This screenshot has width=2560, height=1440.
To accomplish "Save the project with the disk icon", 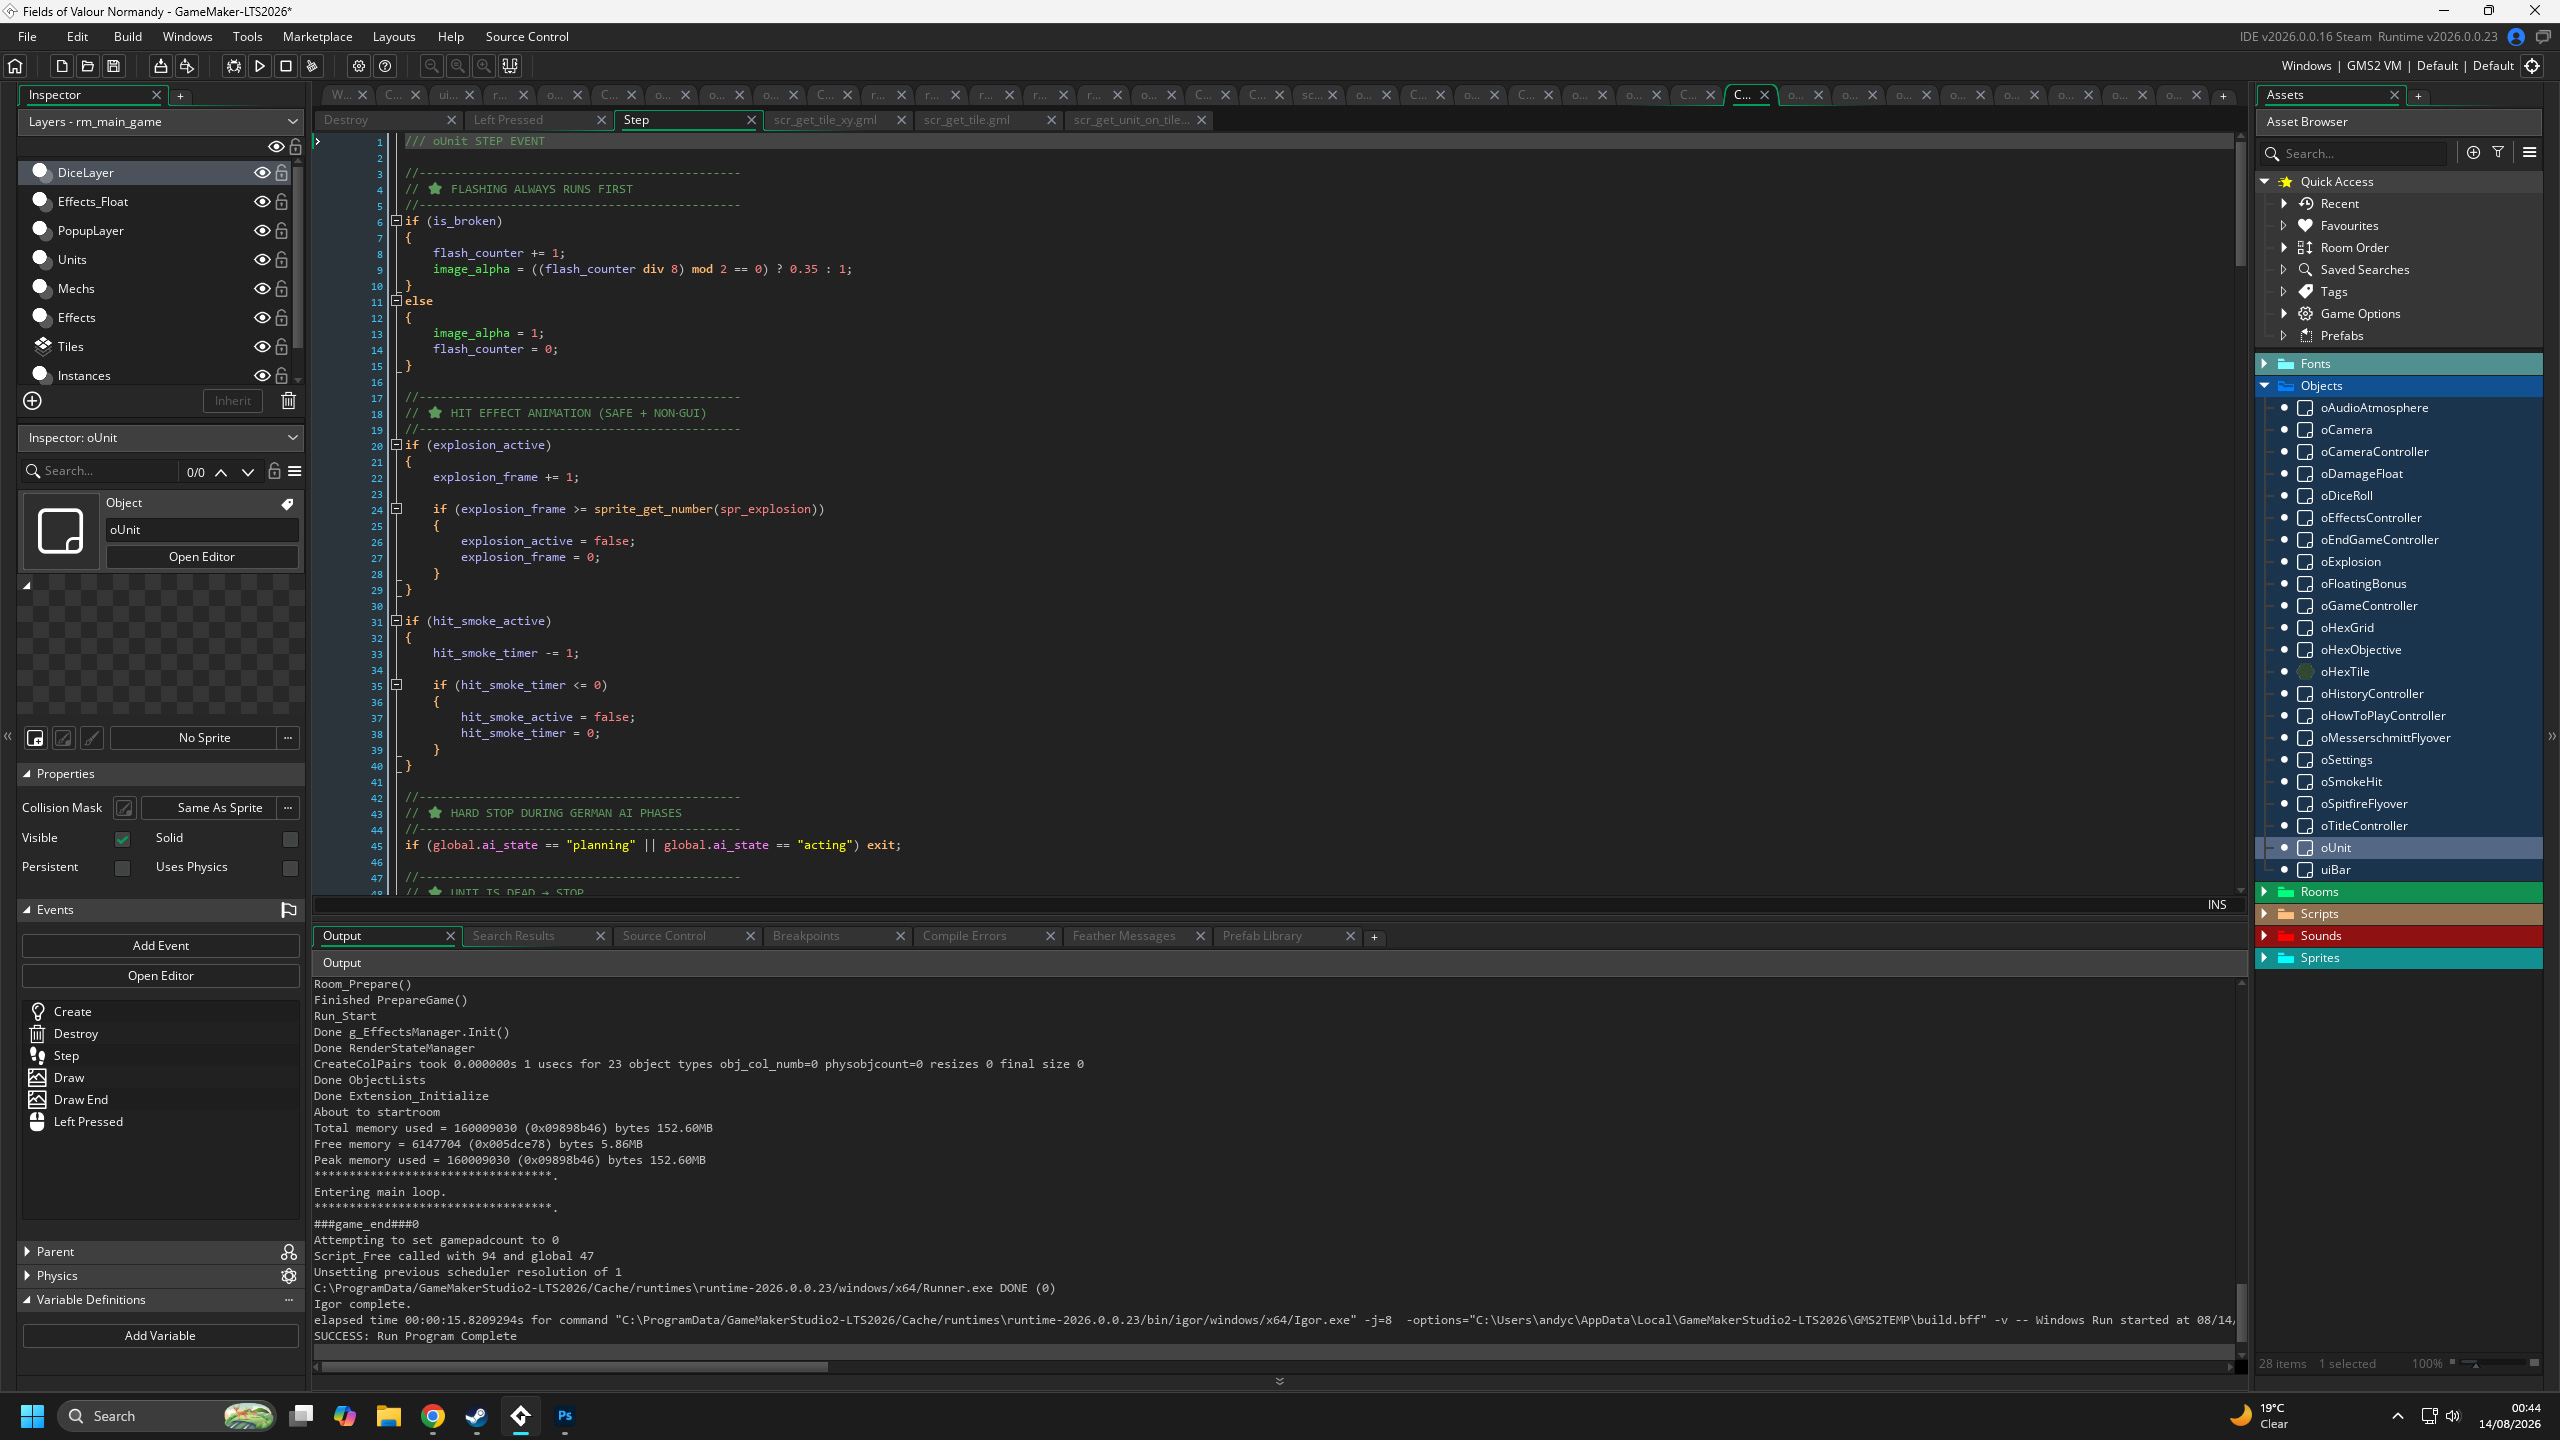I will pyautogui.click(x=114, y=66).
